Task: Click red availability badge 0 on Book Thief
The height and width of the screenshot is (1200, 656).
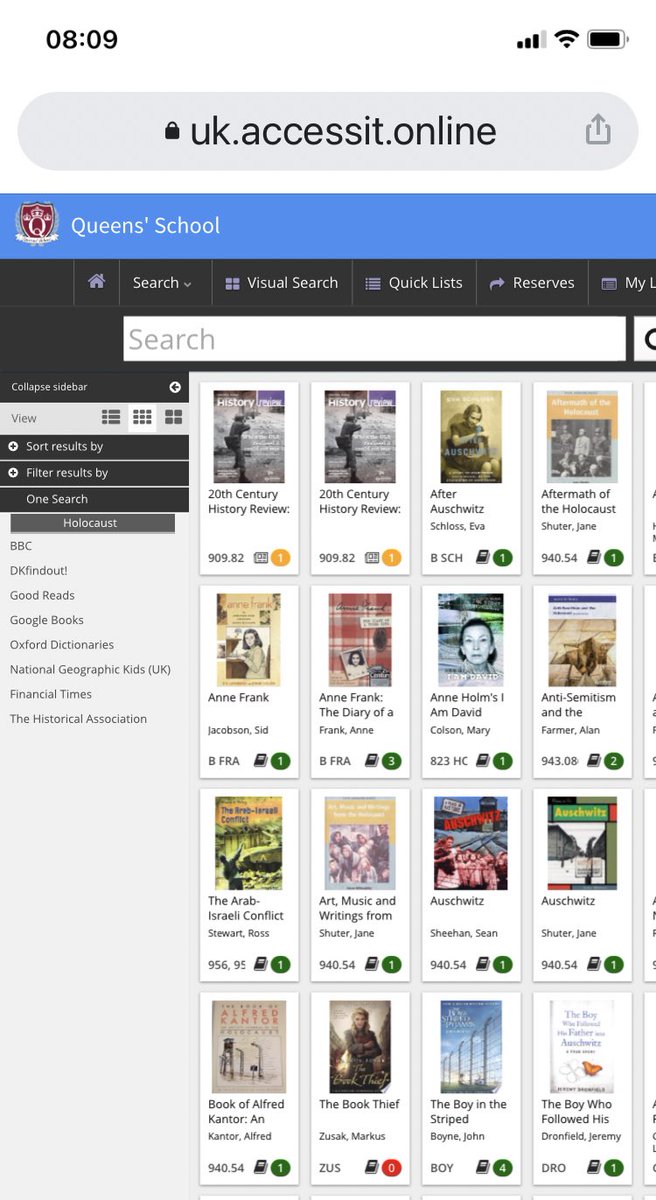Action: [x=392, y=1168]
